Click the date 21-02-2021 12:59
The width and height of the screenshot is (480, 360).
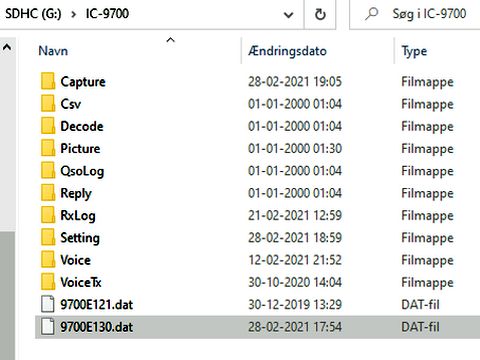(295, 216)
